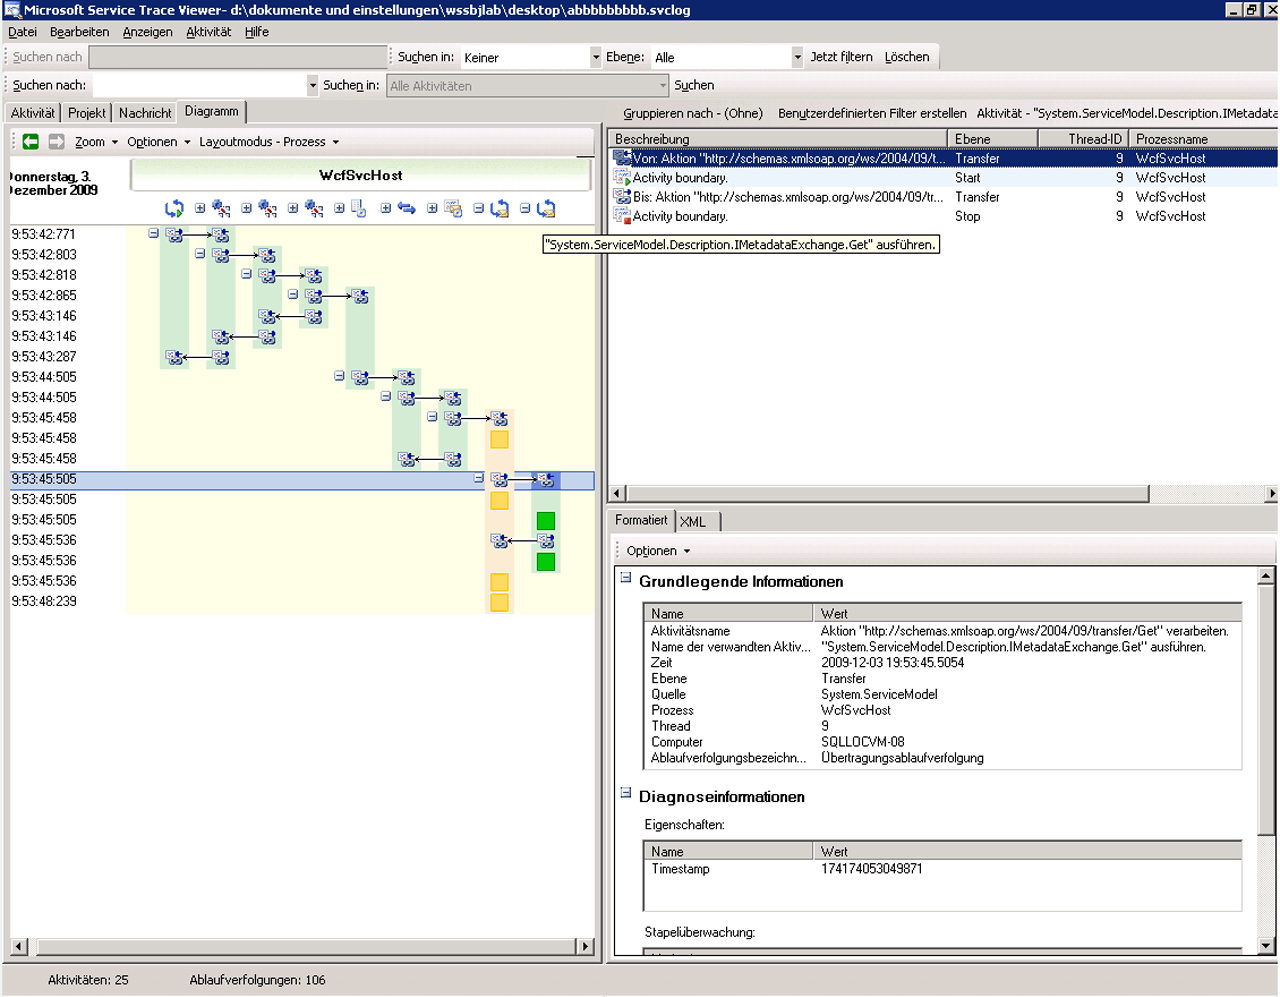The width and height of the screenshot is (1280, 997).
Task: Open the Suchen in 'Keiner' combo box
Action: pyautogui.click(x=531, y=57)
